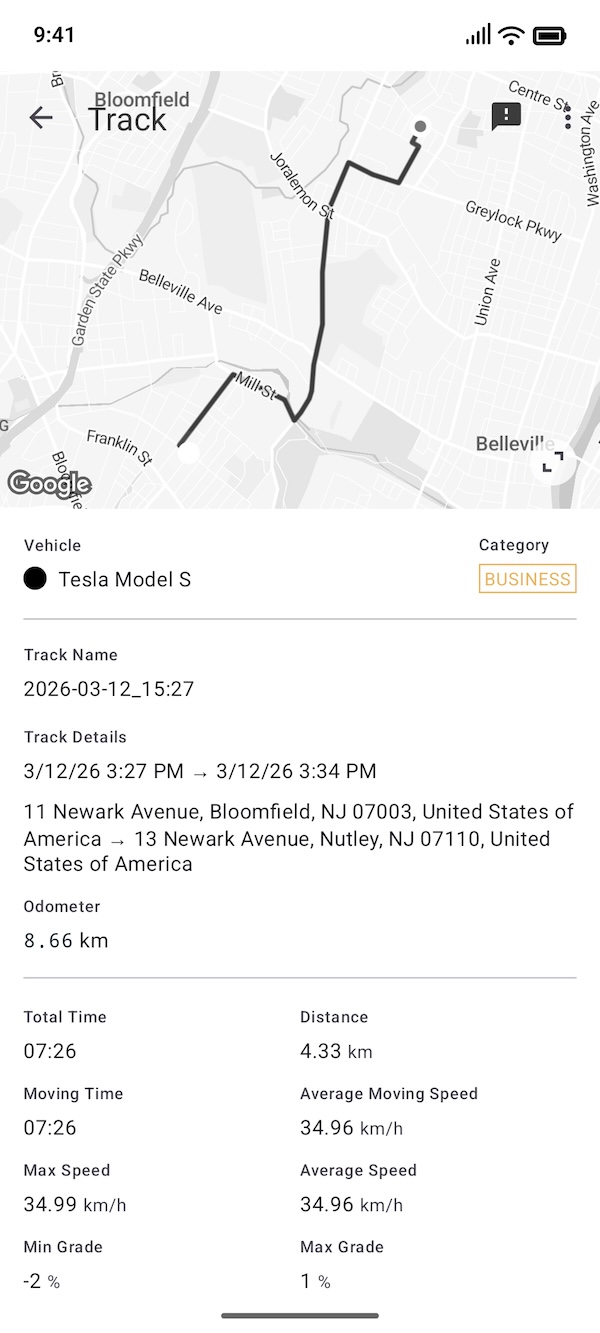Tap the track start marker near Franklin St
Image resolution: width=600 pixels, height=1333 pixels.
coord(188,455)
